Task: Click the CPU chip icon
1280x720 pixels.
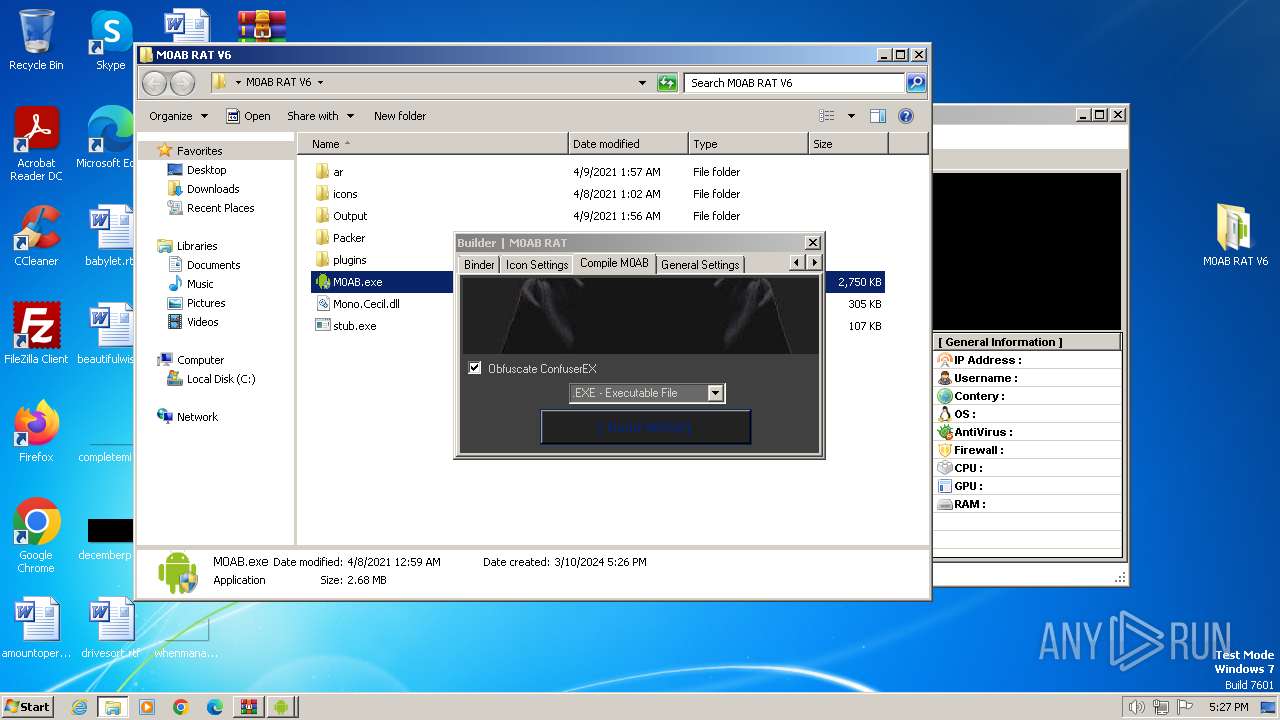Action: 945,468
